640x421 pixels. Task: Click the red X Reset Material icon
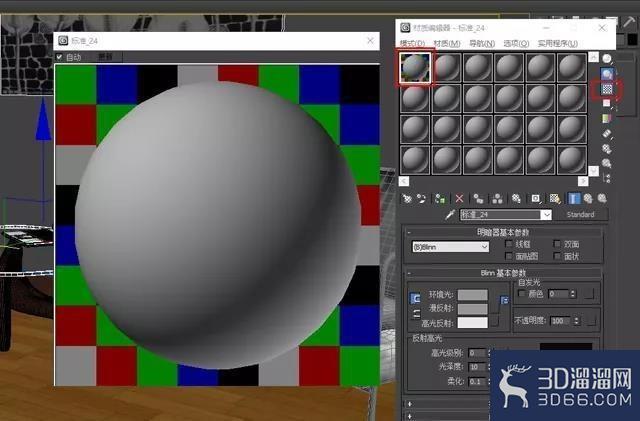(459, 198)
